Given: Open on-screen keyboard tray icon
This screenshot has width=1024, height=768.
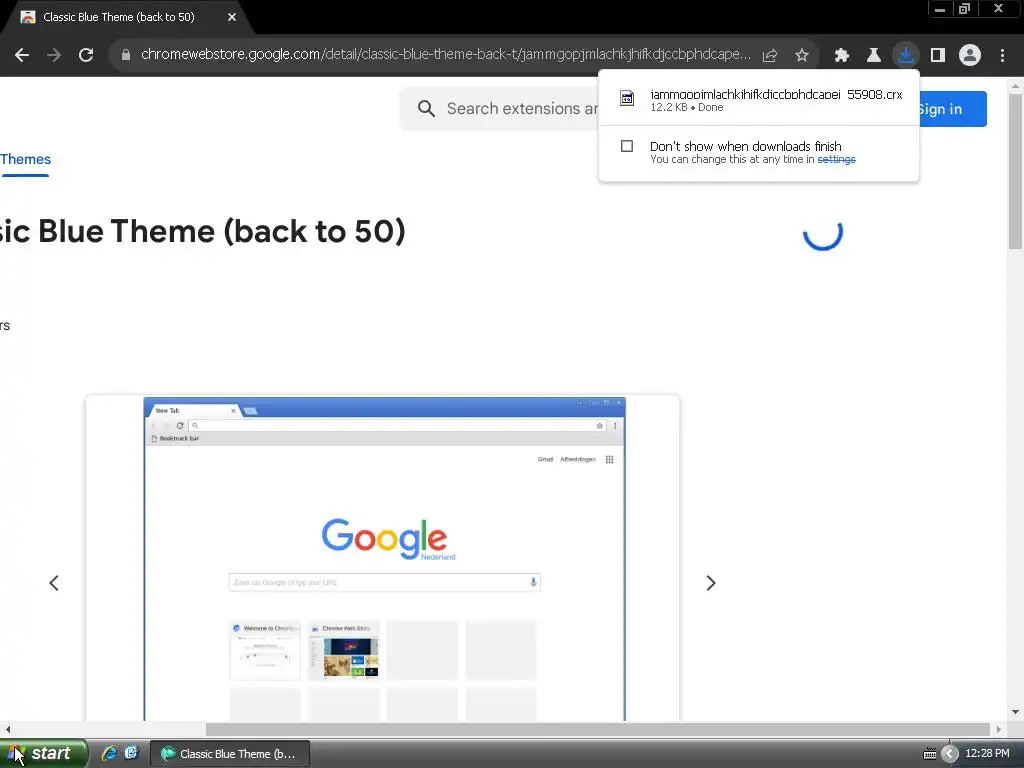Looking at the screenshot, I should [930, 754].
